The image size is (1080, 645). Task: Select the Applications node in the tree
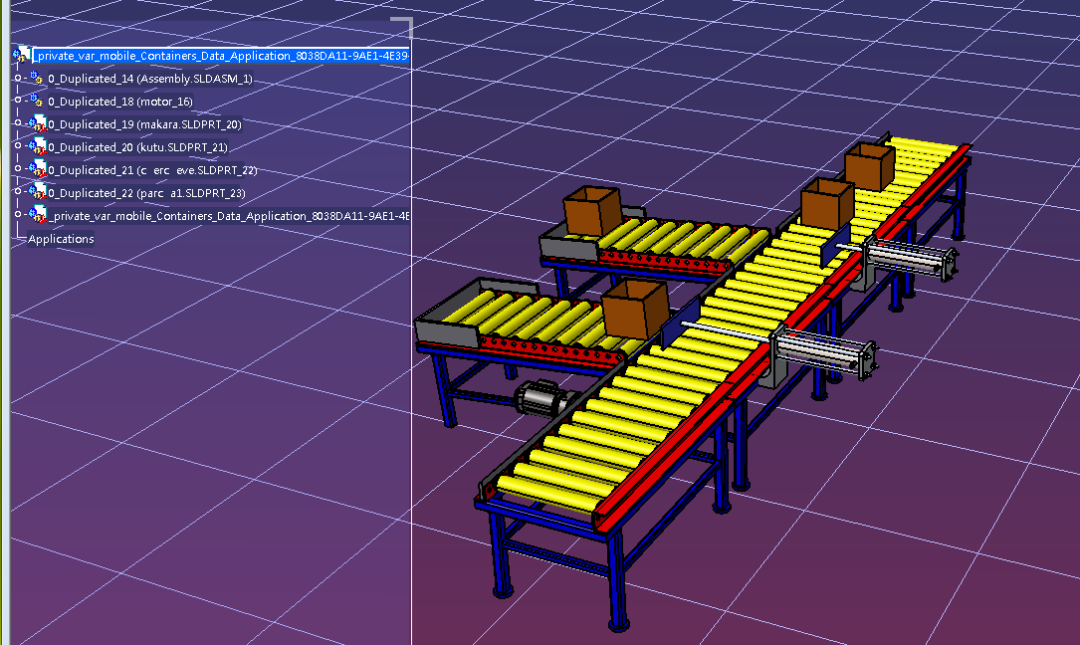[61, 239]
